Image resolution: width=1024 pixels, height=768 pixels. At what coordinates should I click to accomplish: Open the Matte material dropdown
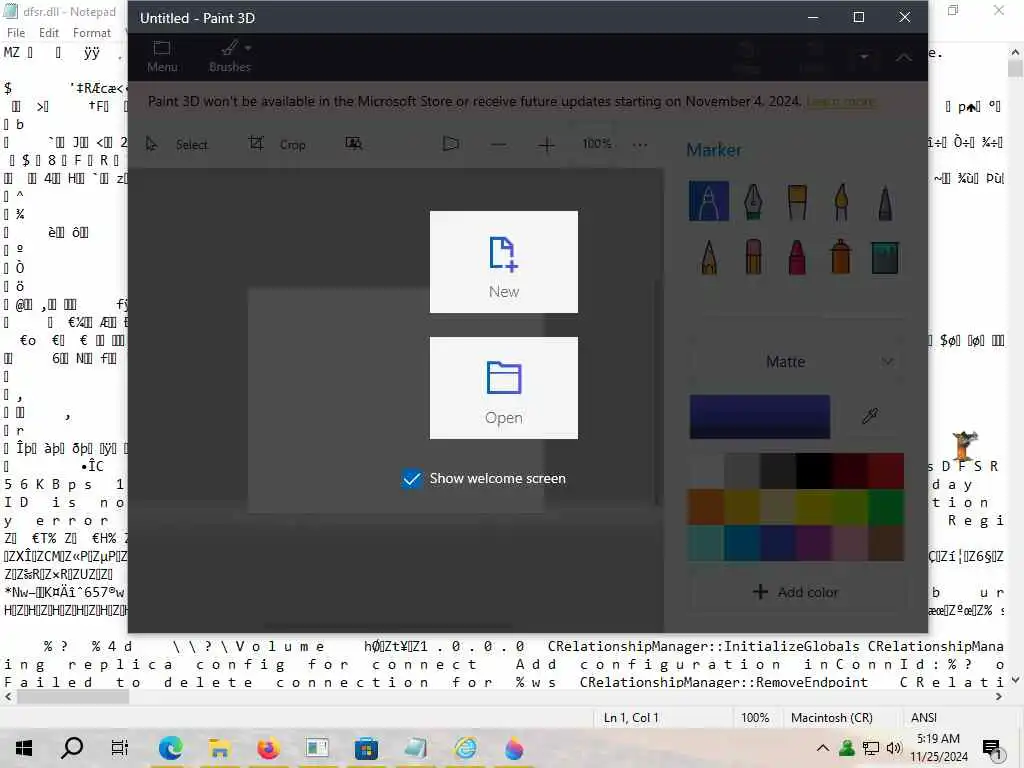click(x=797, y=361)
